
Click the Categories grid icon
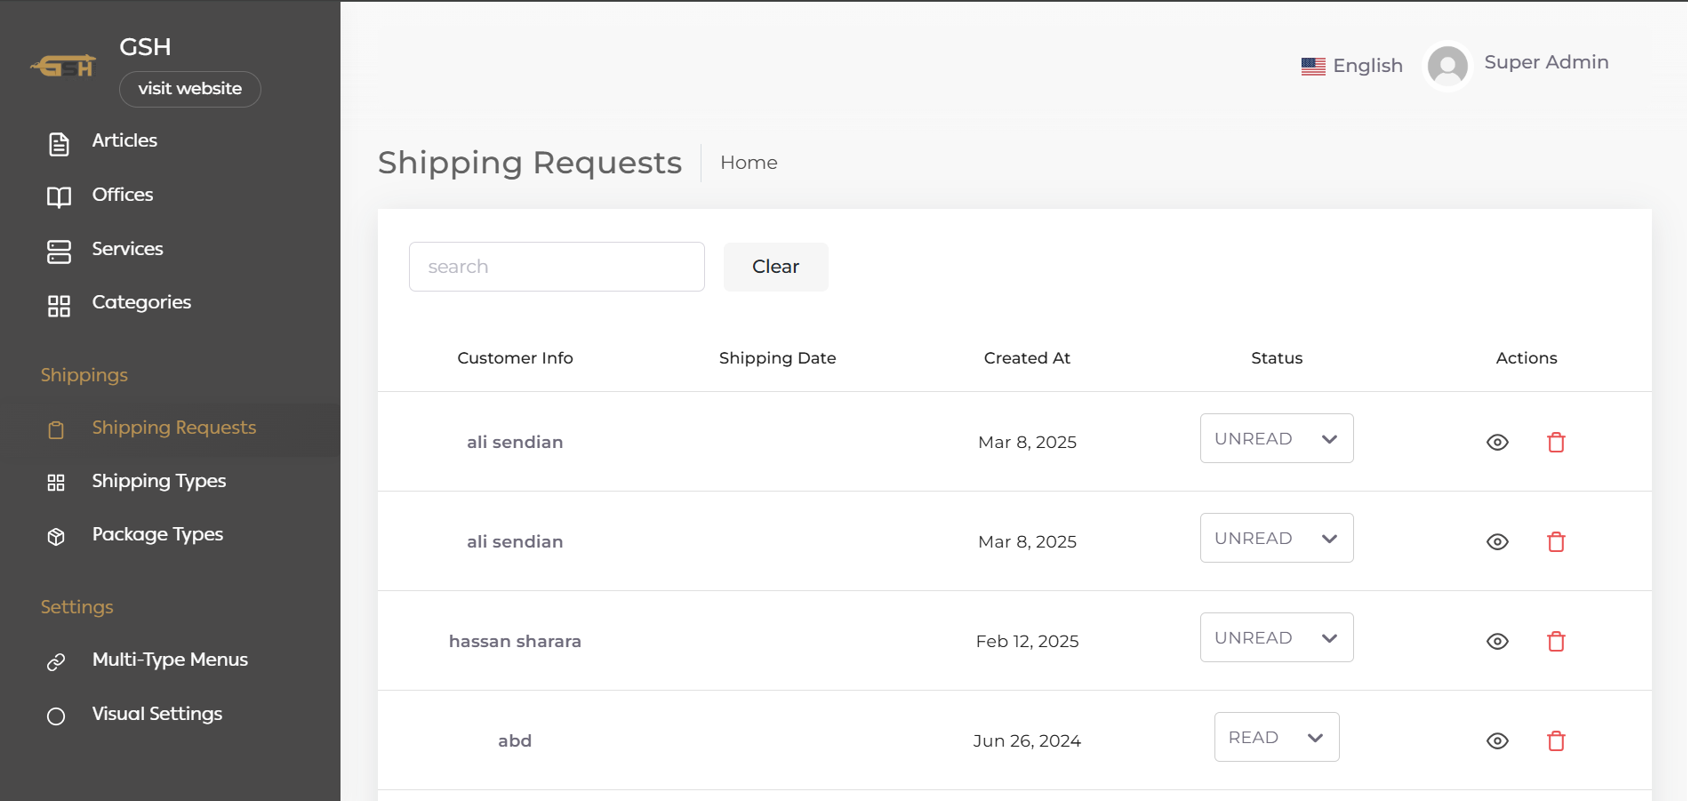click(59, 306)
